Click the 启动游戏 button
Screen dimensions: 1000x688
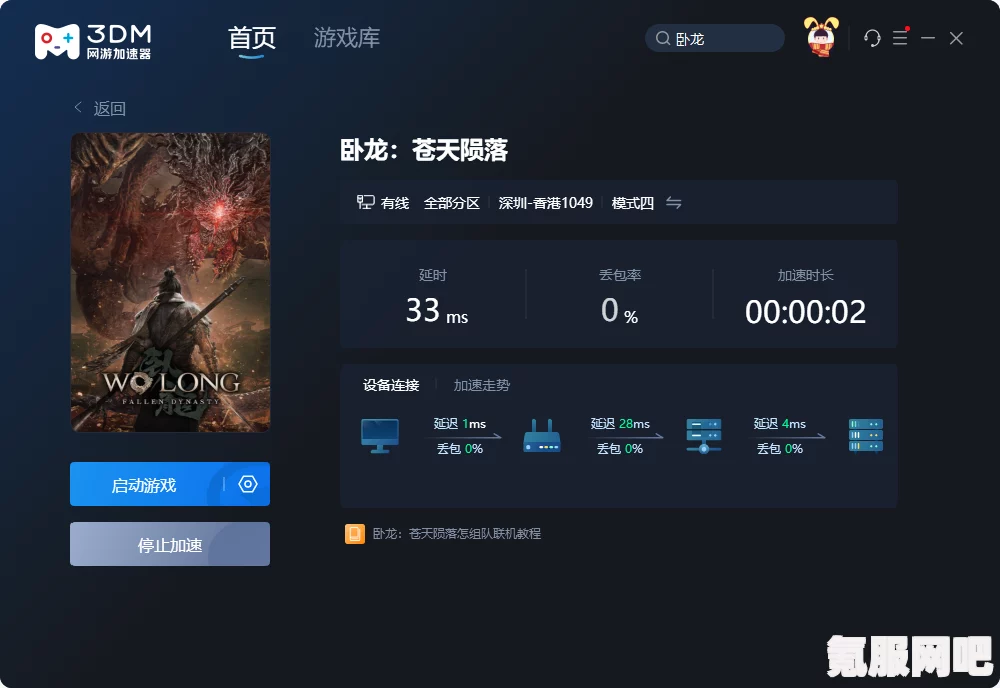144,485
